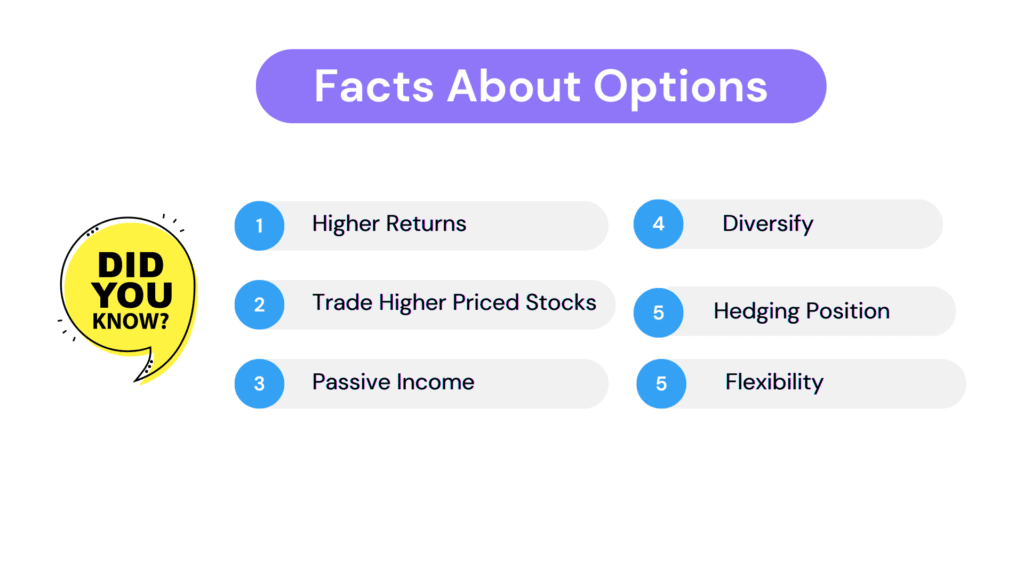Select the Diversify label
This screenshot has height=576, width=1024.
pos(767,224)
